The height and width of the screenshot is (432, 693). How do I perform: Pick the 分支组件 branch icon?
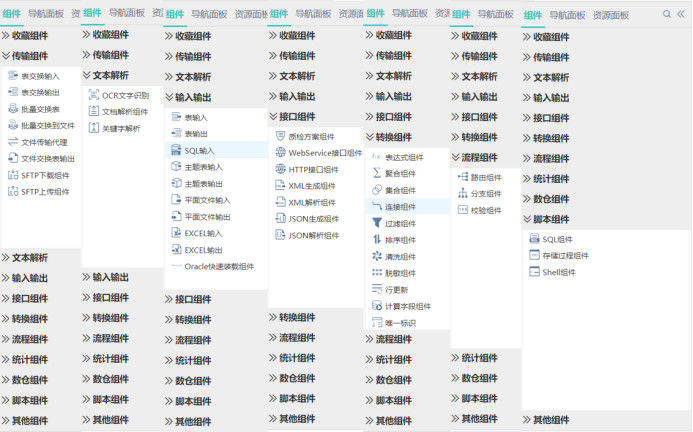[x=463, y=193]
